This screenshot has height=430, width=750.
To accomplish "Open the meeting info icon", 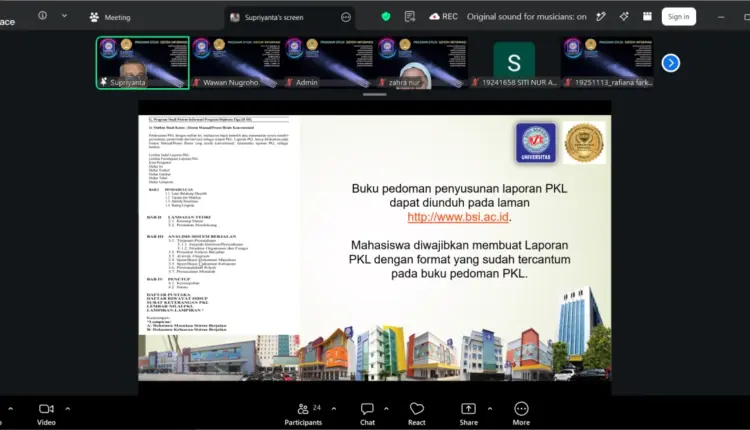I will (x=43, y=16).
